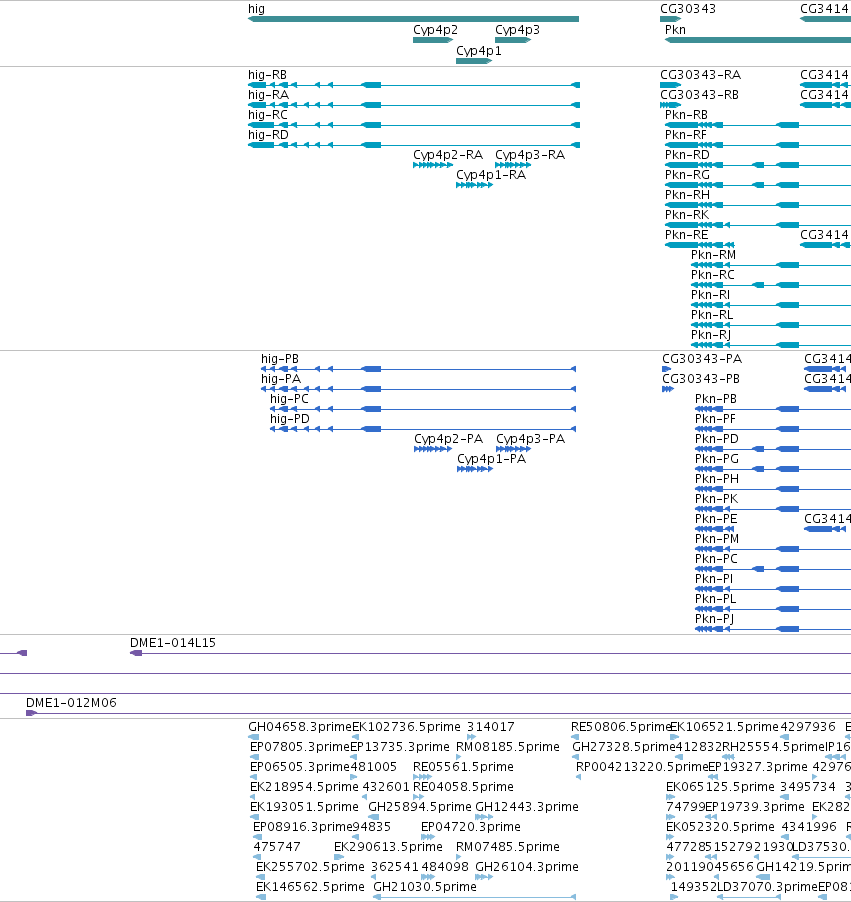Select the Cyp4p3-RA transcript label
The image size is (851, 902).
tap(530, 155)
